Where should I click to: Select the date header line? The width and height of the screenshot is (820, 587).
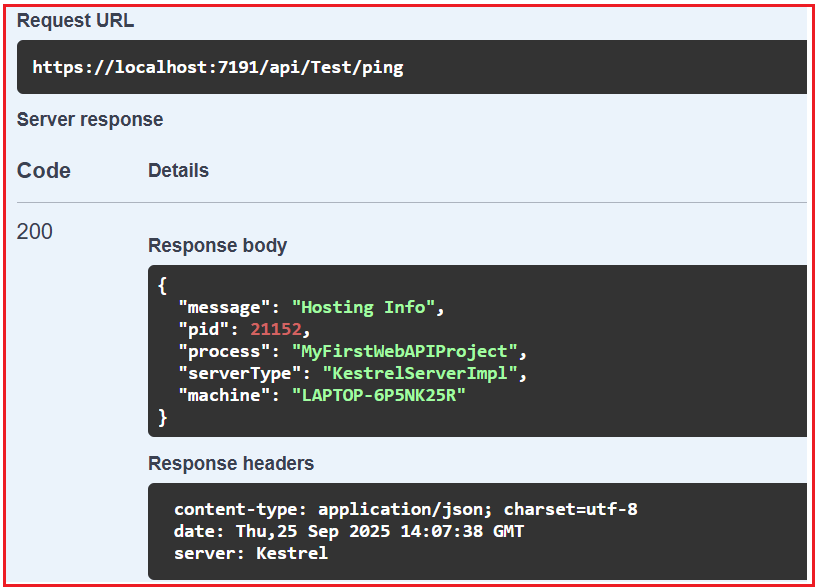tap(349, 531)
